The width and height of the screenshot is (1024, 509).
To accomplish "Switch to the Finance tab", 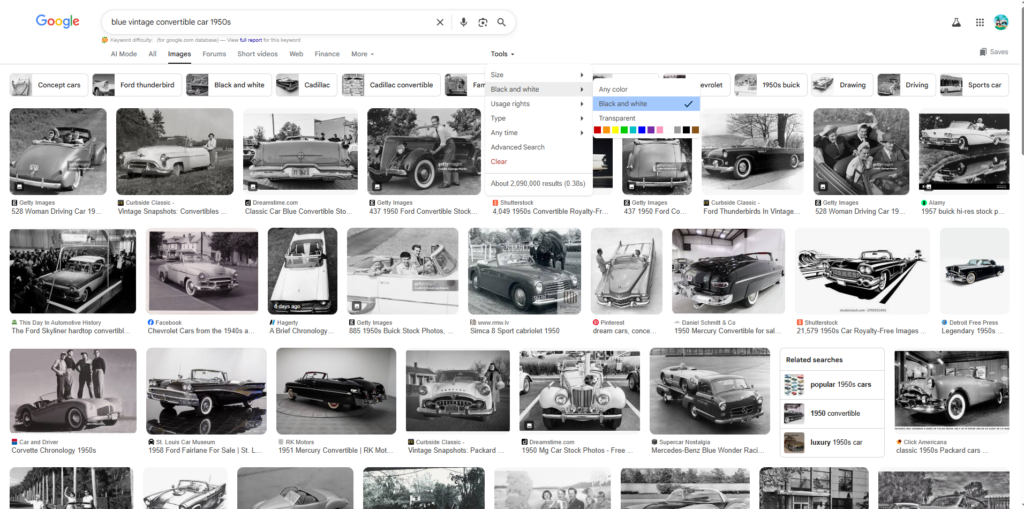I will pyautogui.click(x=327, y=54).
